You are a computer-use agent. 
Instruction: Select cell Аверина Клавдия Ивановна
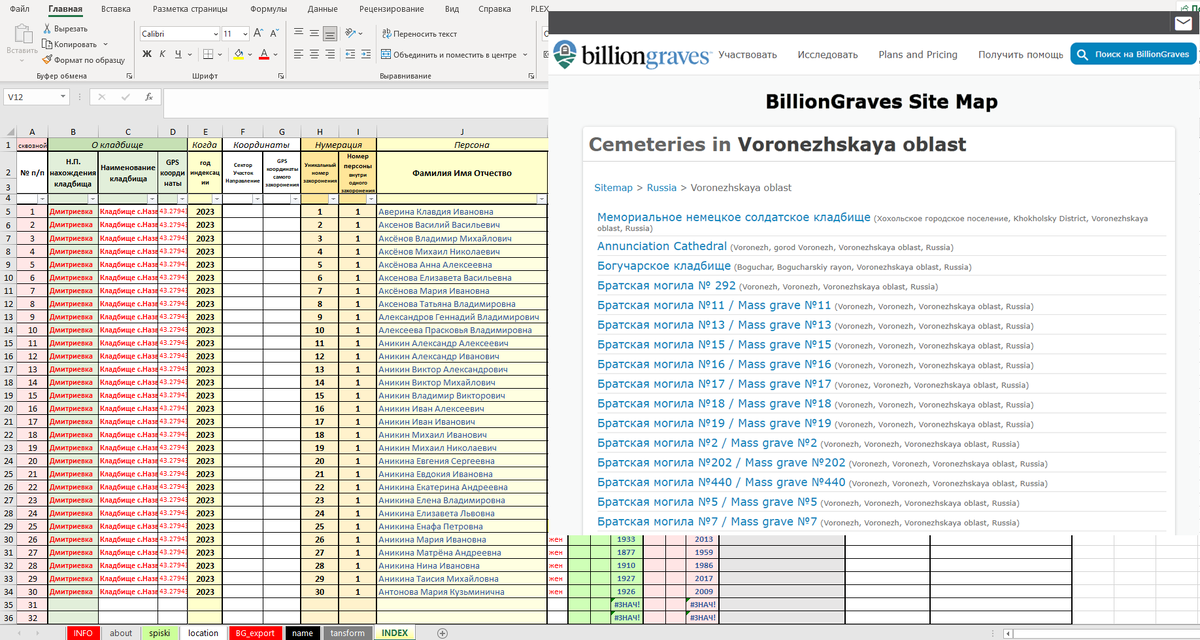[462, 212]
